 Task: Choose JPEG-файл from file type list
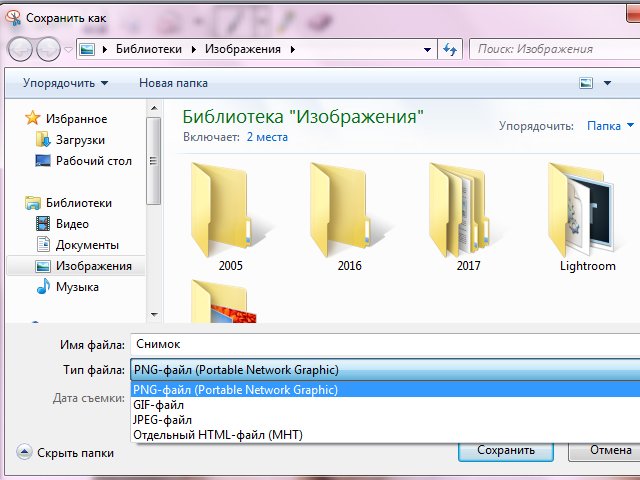385,420
